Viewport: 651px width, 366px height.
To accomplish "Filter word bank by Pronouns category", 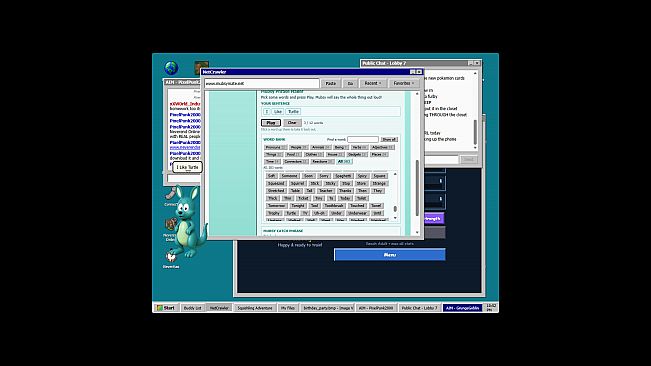I will tap(275, 147).
